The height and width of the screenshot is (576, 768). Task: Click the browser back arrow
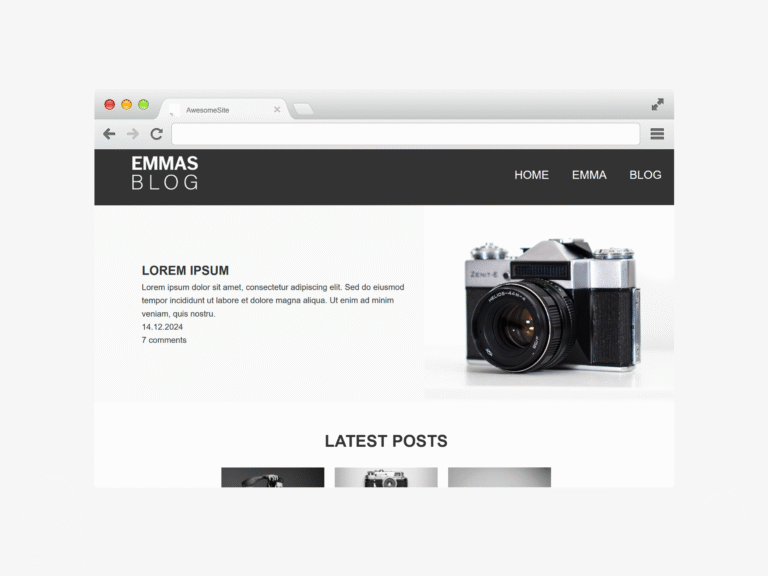[109, 134]
